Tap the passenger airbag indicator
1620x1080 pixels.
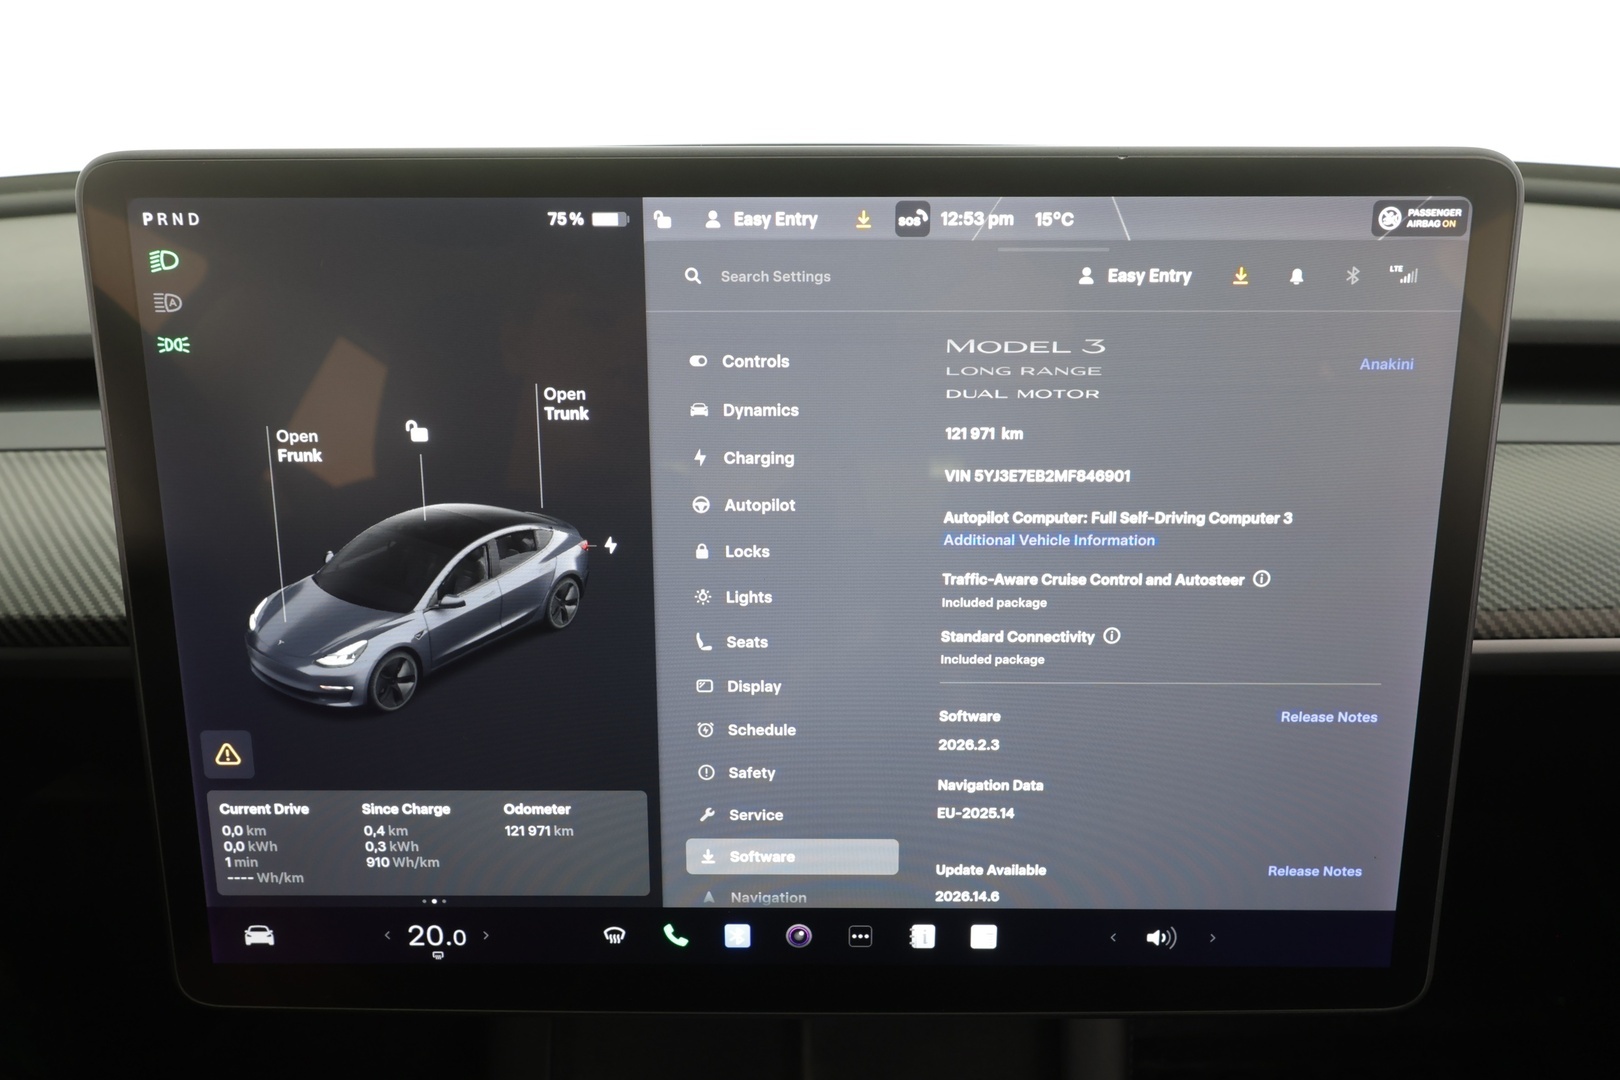(x=1421, y=218)
